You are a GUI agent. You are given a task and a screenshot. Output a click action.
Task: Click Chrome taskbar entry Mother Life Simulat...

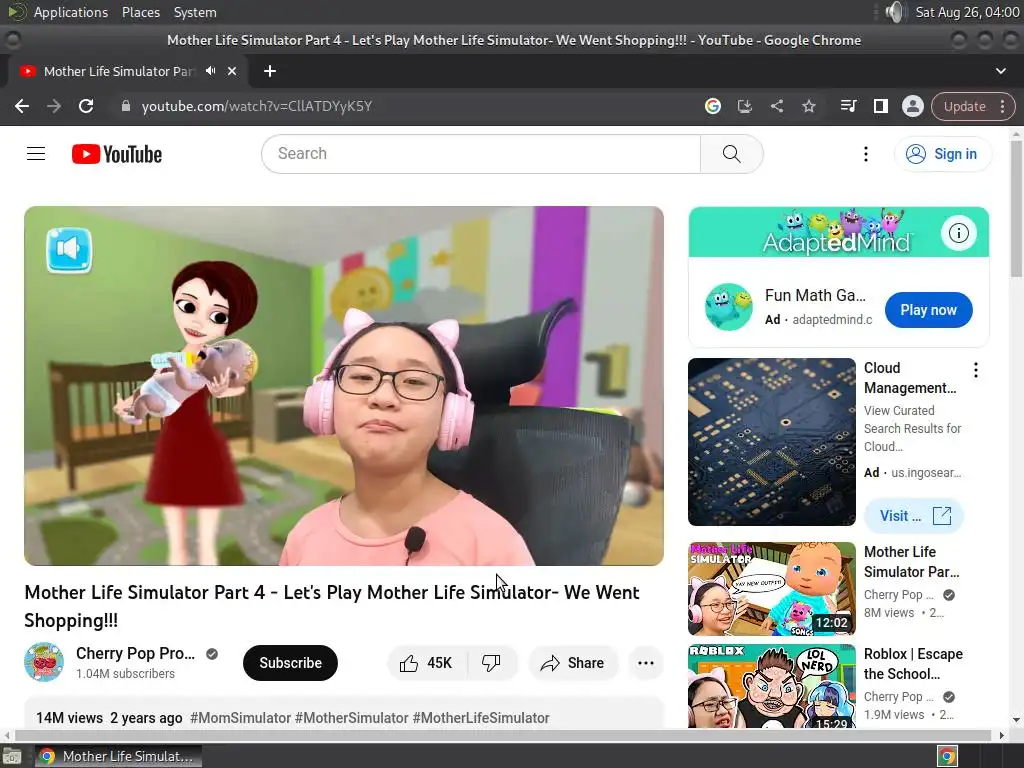118,756
